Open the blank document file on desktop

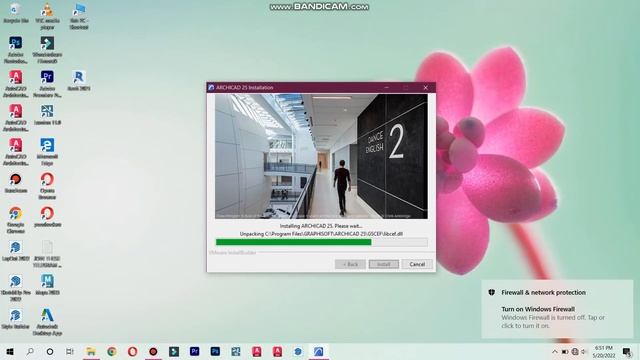47,254
